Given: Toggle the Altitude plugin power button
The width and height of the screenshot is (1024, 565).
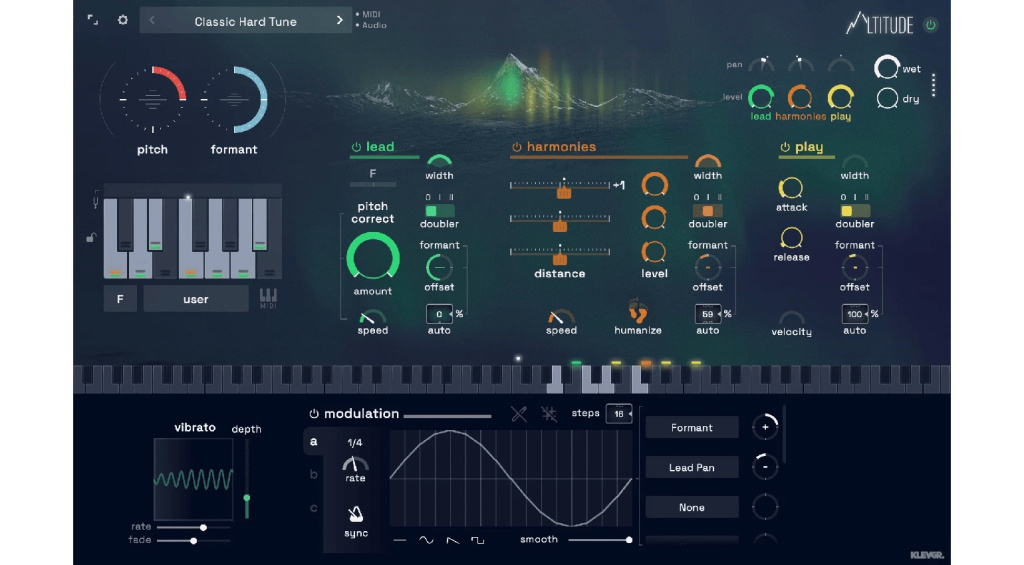Looking at the screenshot, I should pos(931,25).
